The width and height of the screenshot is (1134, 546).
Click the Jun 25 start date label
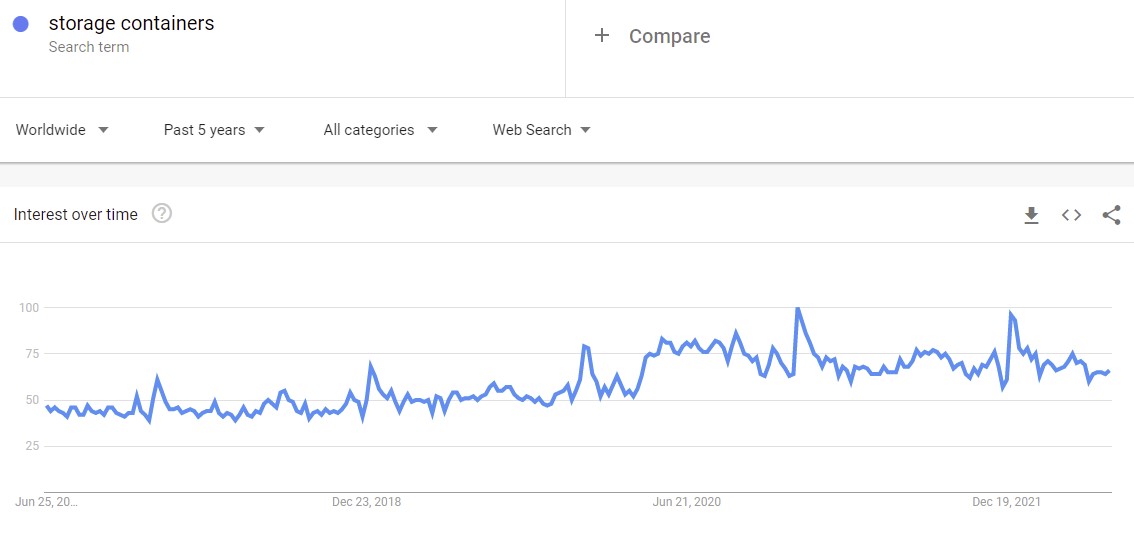point(46,502)
